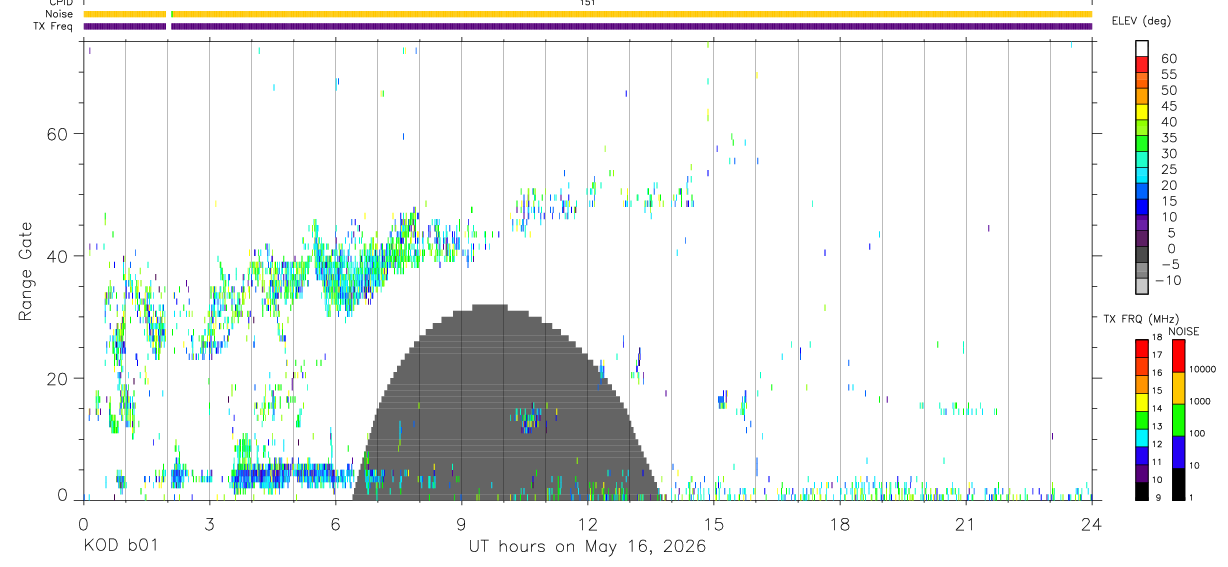The height and width of the screenshot is (567, 1228).
Task: Click the yellow TX FRQ swatch between 14 and 15
Action: click(x=1142, y=401)
